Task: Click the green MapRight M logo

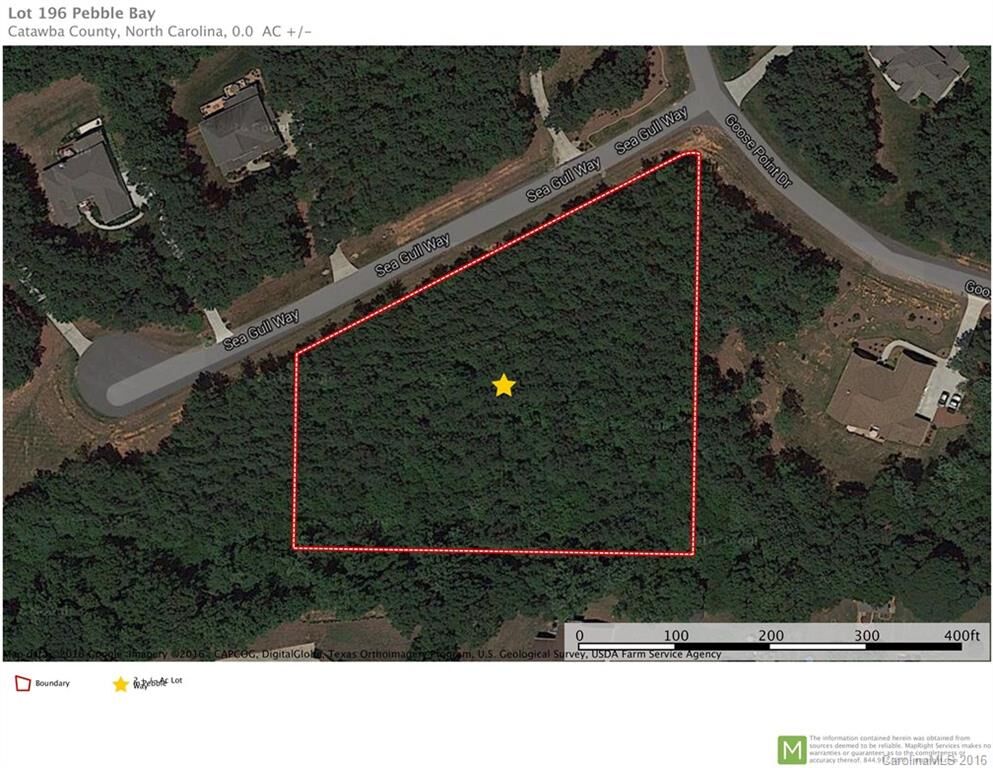Action: pos(792,750)
